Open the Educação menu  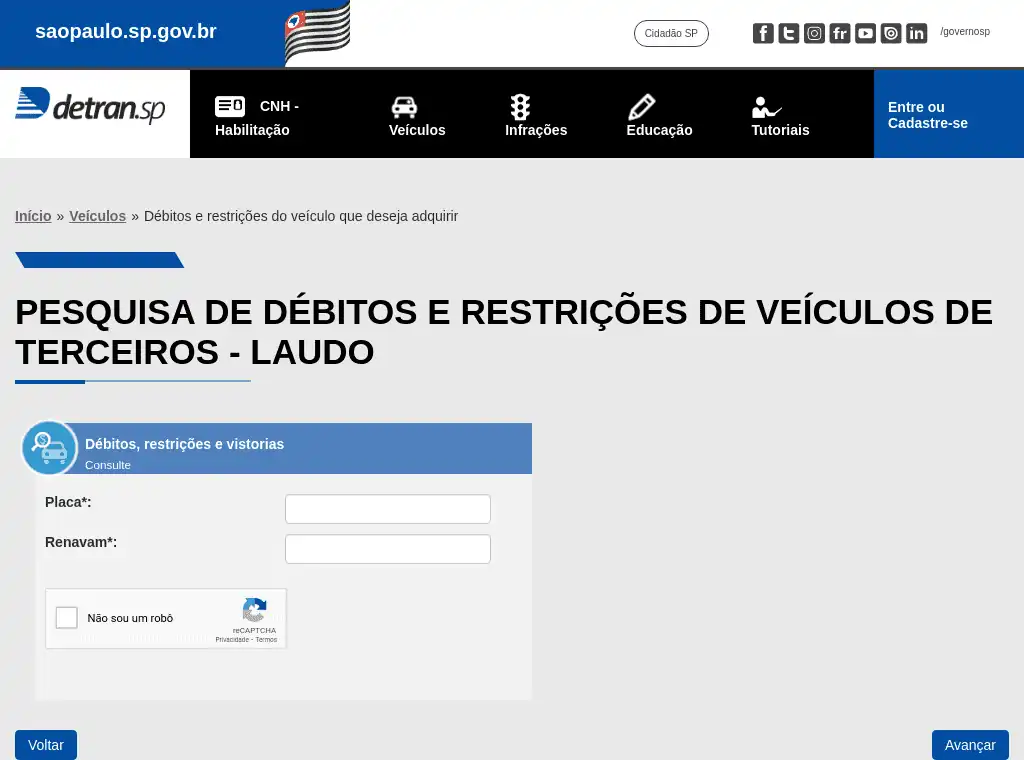coord(659,117)
